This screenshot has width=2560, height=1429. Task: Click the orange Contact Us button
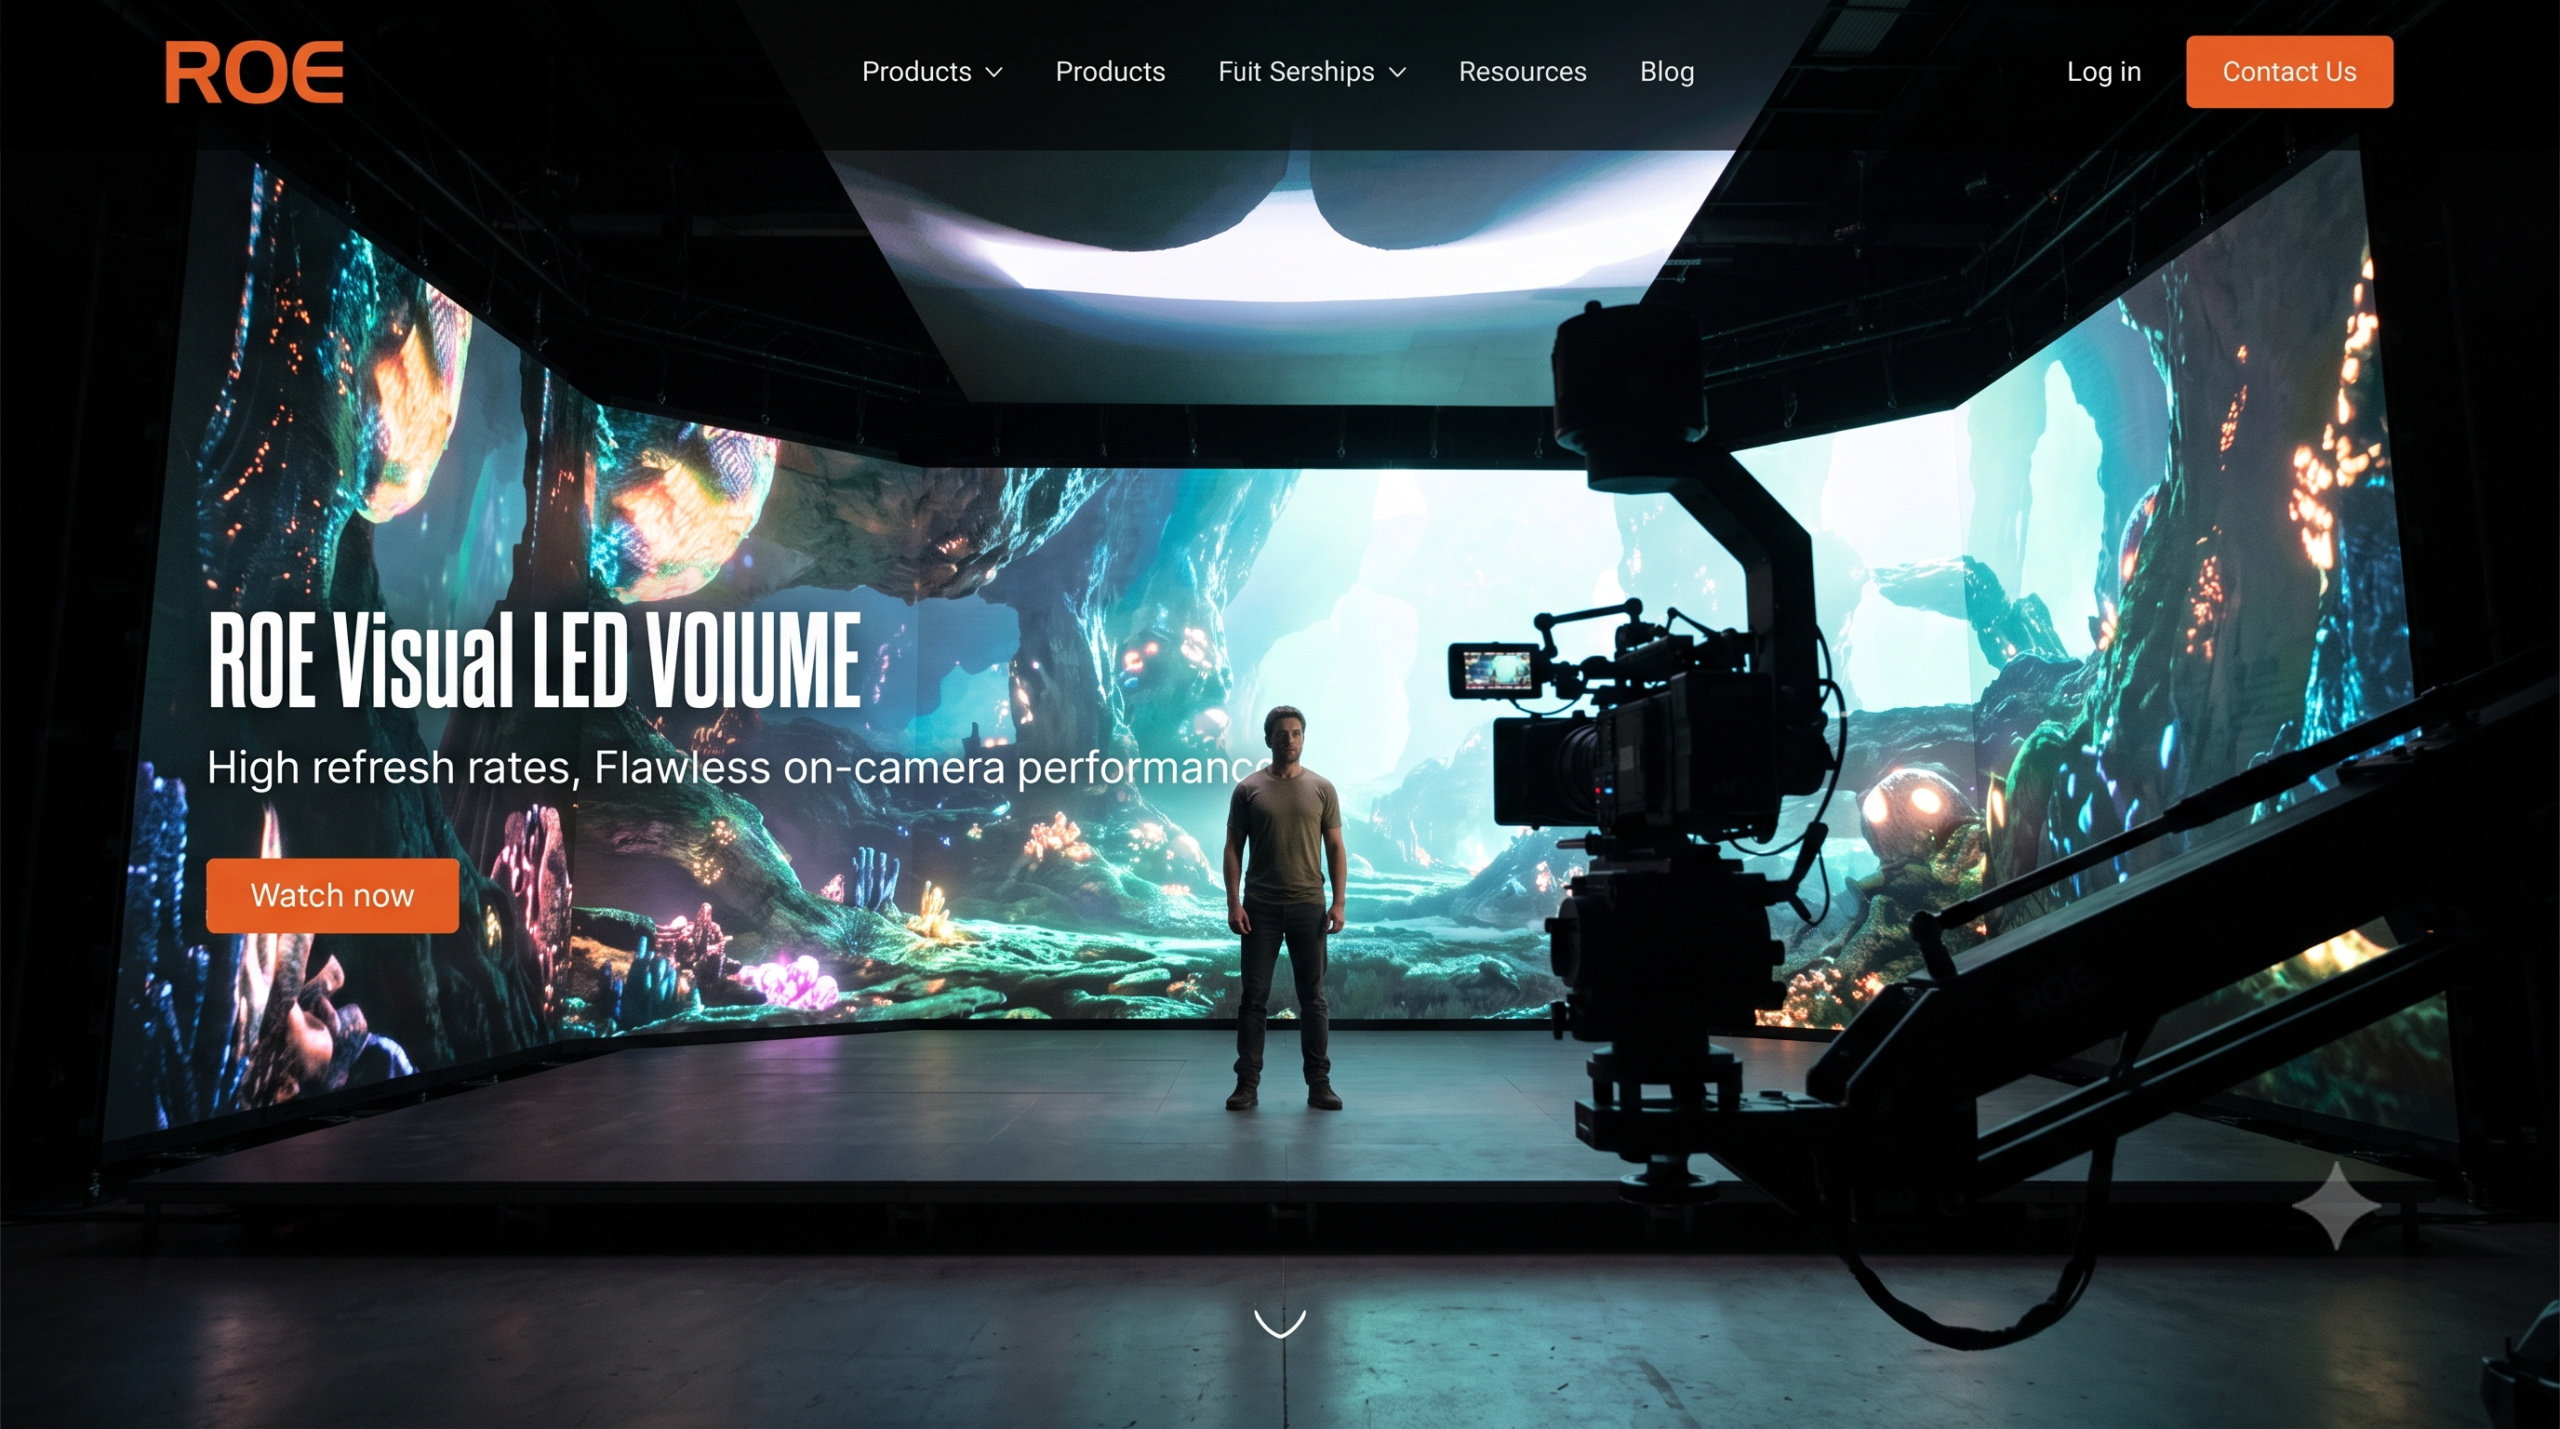2289,72
